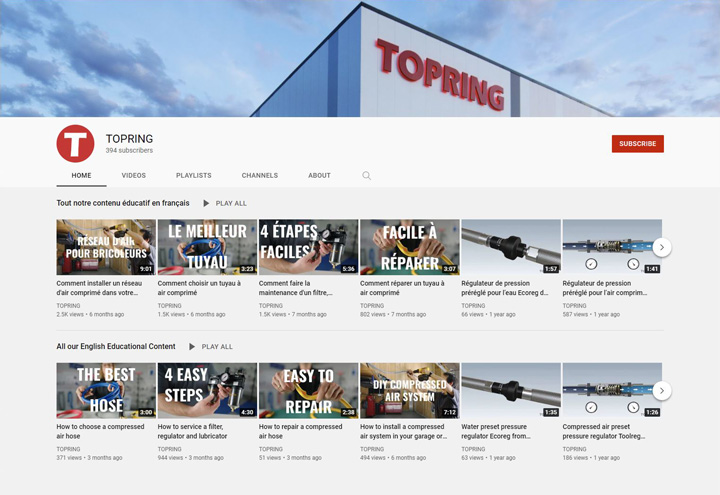Image resolution: width=720 pixels, height=495 pixels.
Task: Click title 'How to repair a compressed air hose'
Action: pos(301,431)
